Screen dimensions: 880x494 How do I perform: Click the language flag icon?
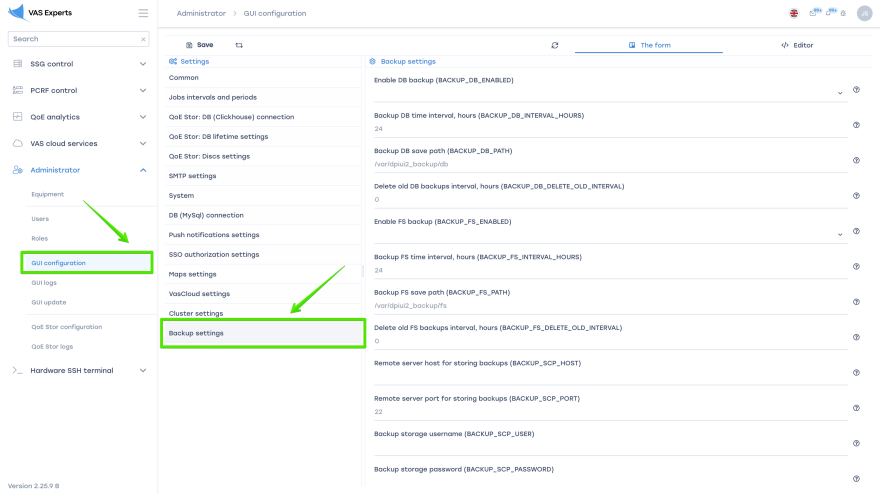(x=794, y=13)
